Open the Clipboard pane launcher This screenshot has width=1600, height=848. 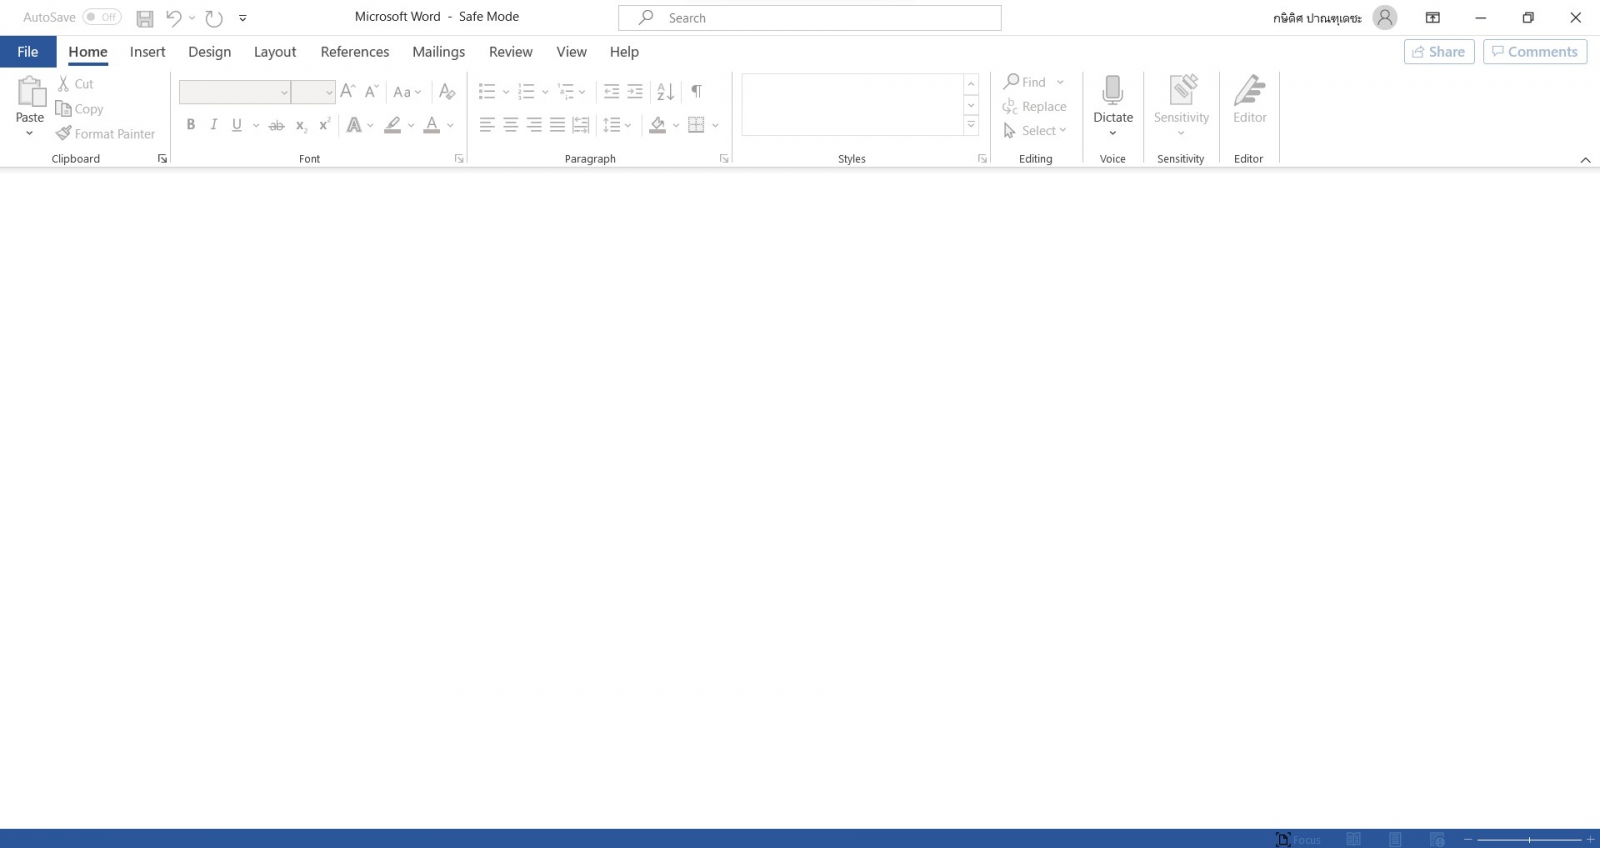(162, 159)
